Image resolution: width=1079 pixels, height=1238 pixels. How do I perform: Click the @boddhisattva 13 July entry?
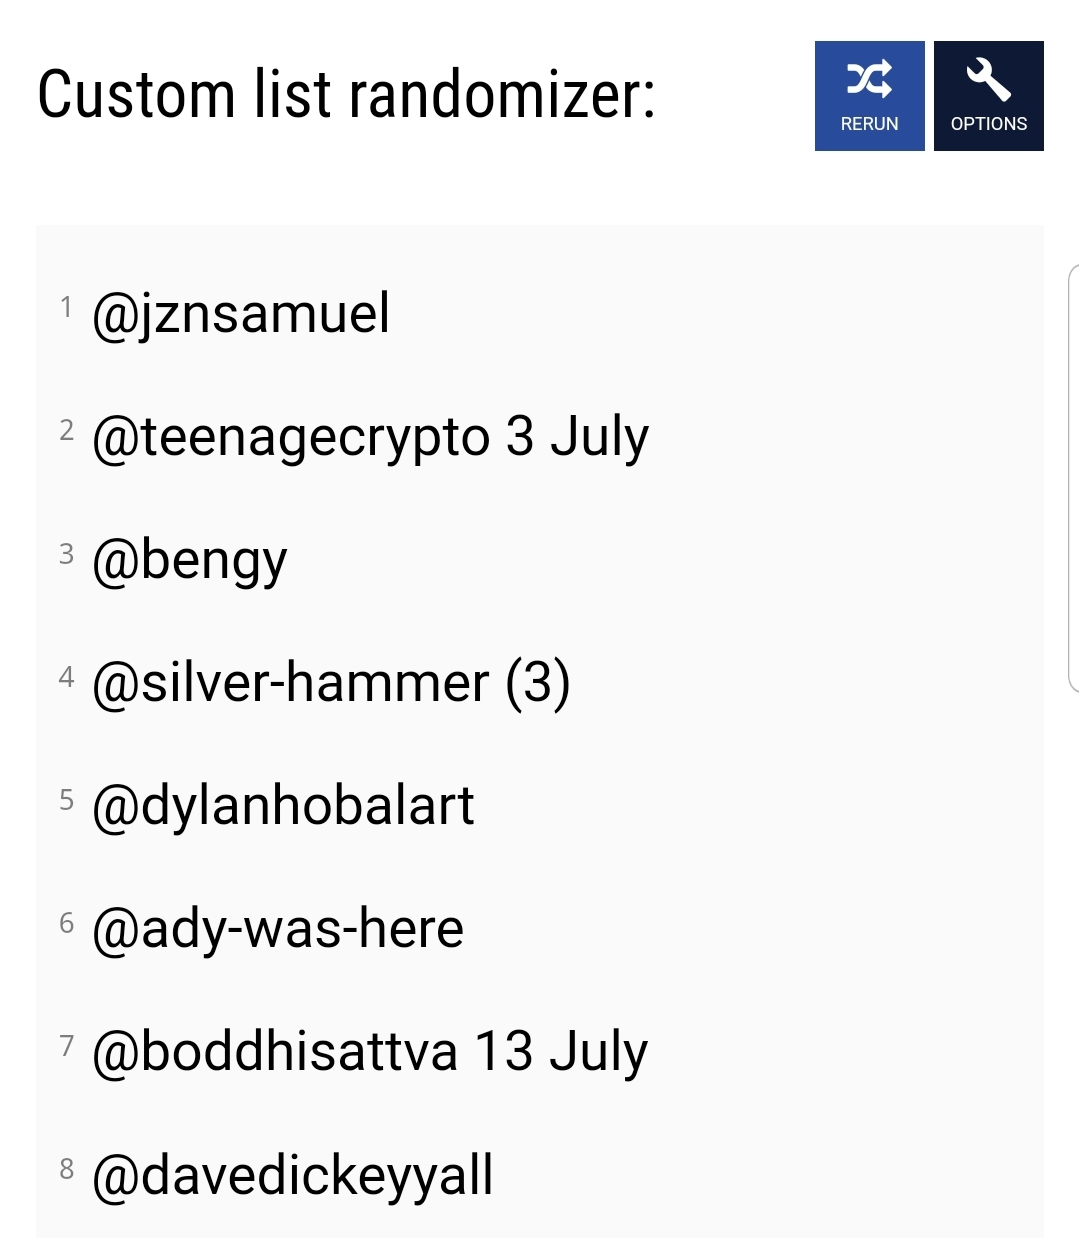click(370, 1052)
